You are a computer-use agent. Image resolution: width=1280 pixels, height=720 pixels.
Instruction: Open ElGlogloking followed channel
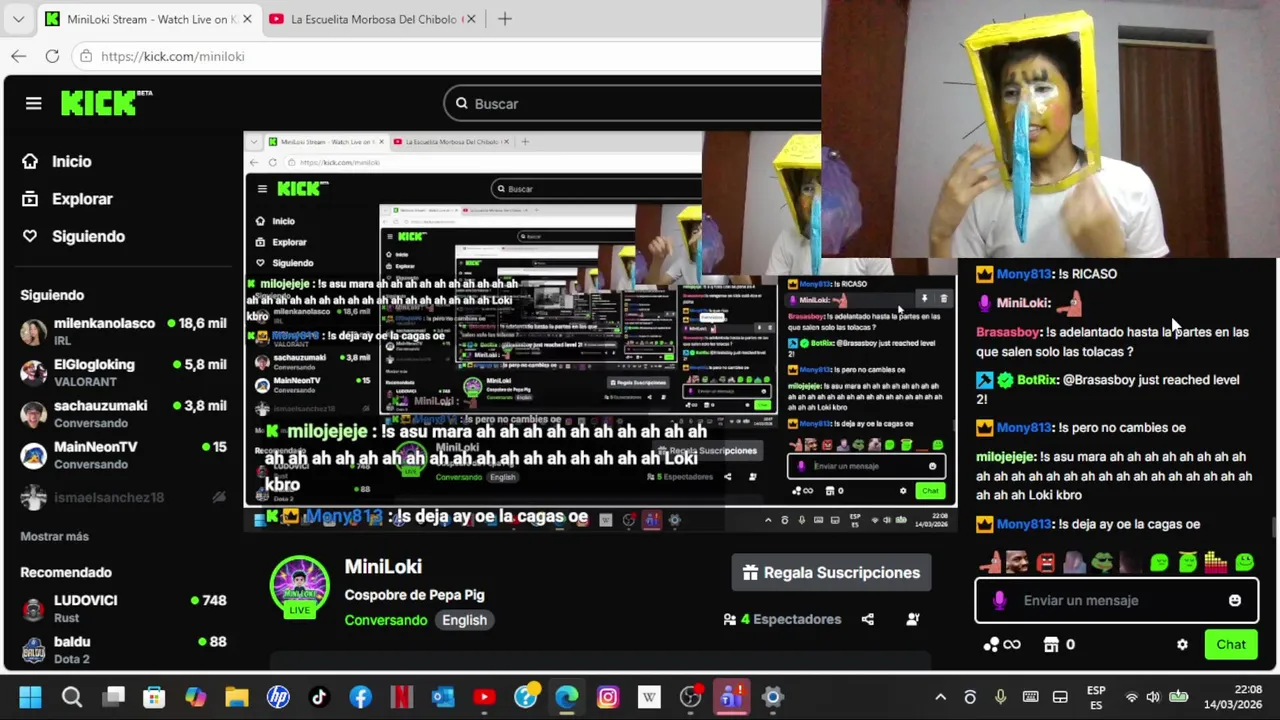(124, 372)
